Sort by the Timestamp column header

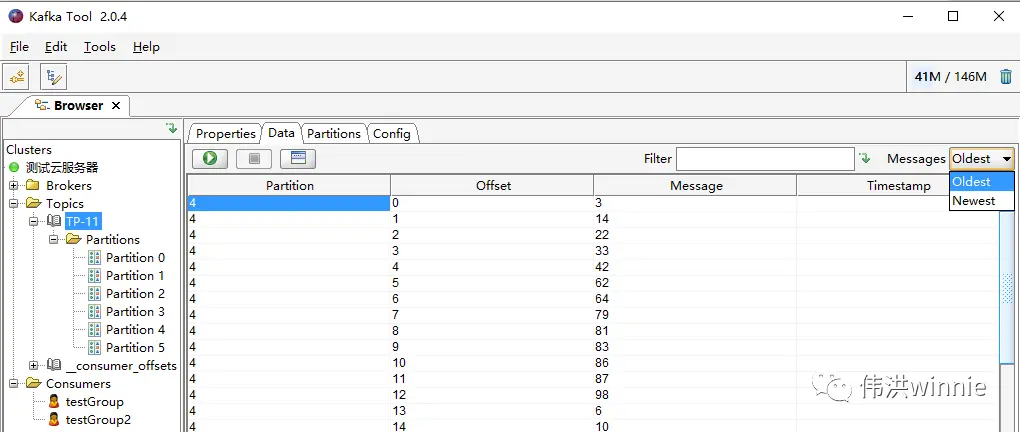pyautogui.click(x=898, y=185)
